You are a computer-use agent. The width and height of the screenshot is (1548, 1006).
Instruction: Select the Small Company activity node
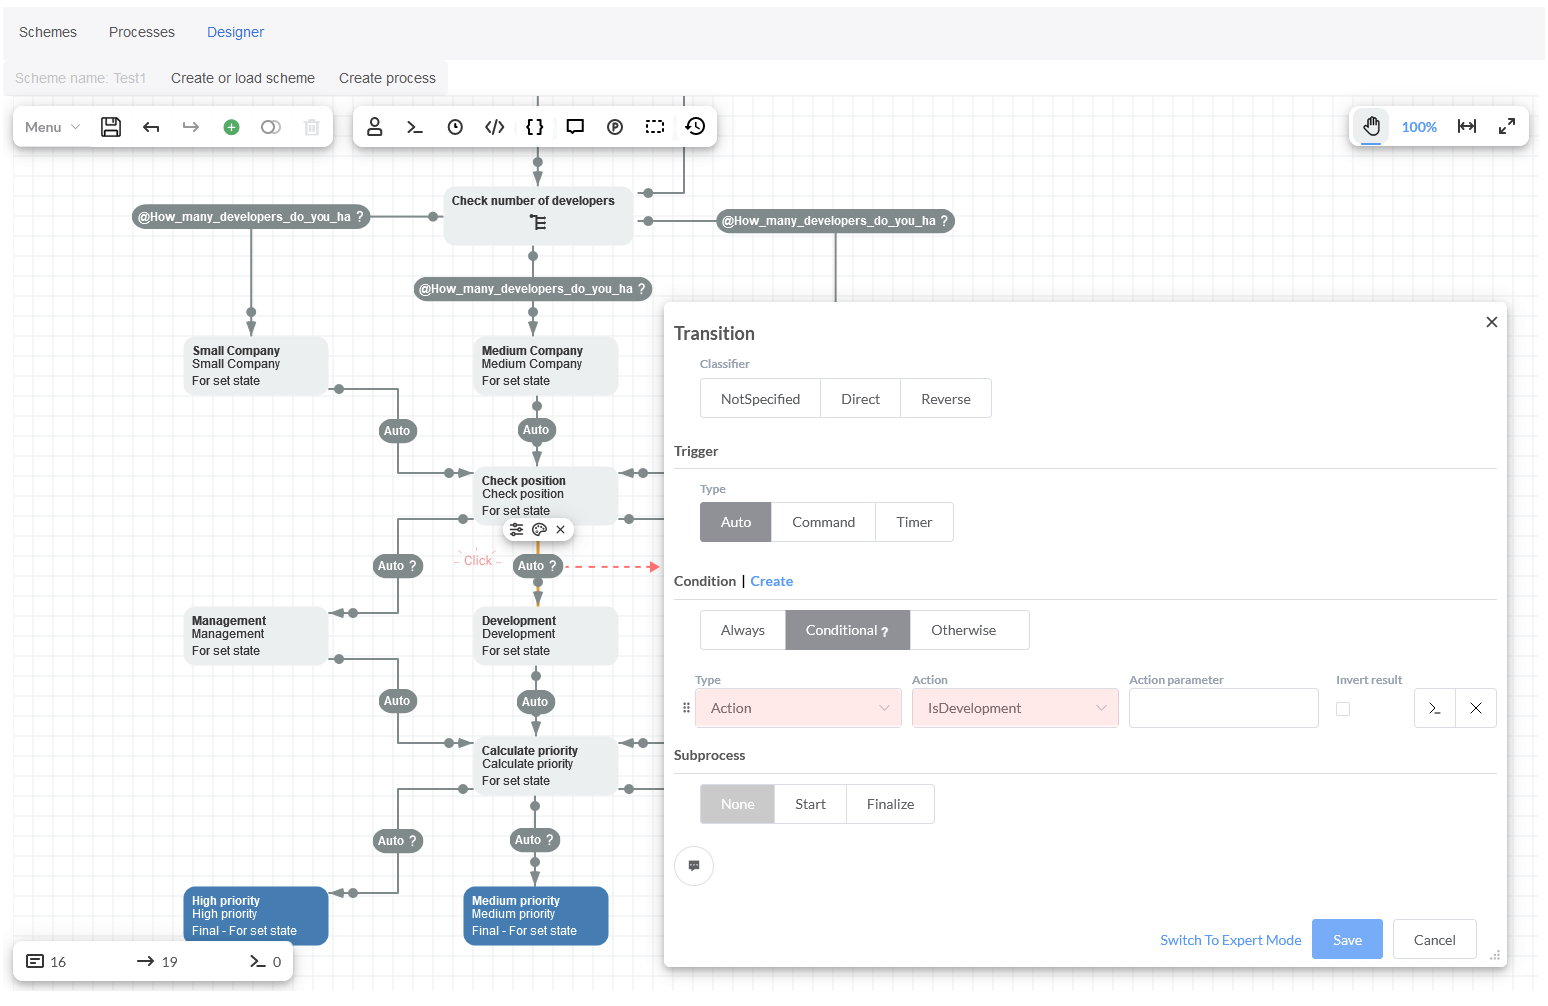click(256, 365)
